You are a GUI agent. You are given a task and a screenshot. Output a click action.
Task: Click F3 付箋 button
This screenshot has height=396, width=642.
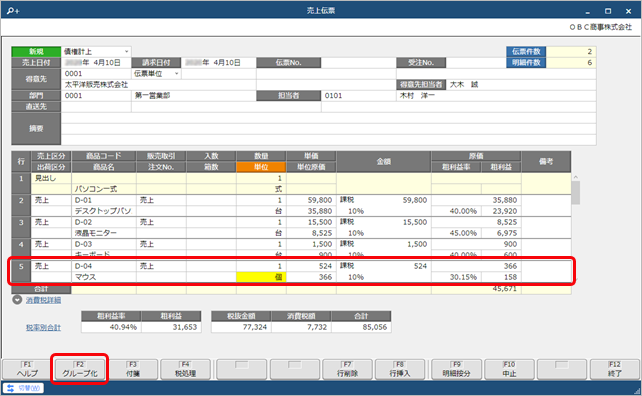click(133, 369)
